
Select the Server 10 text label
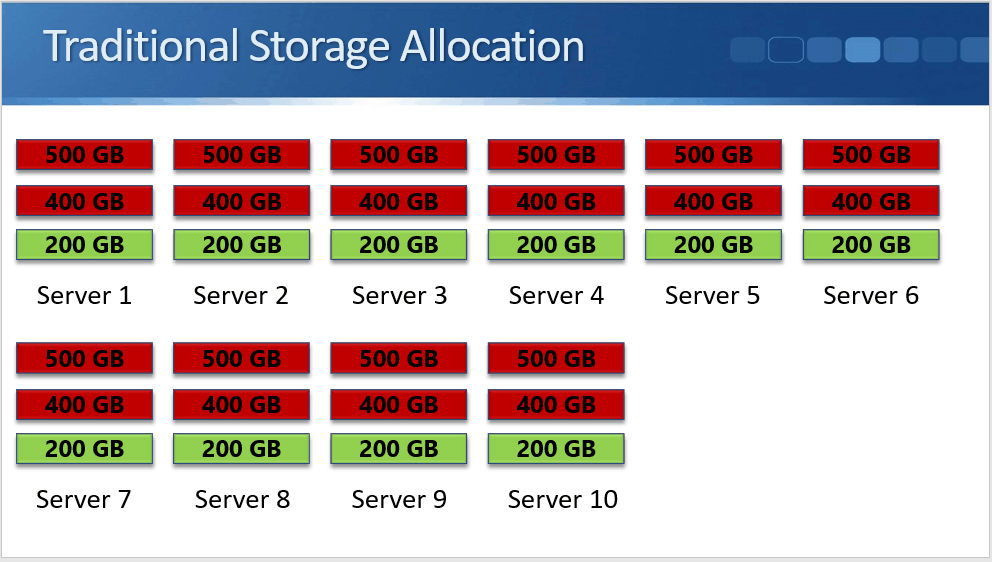pos(562,499)
